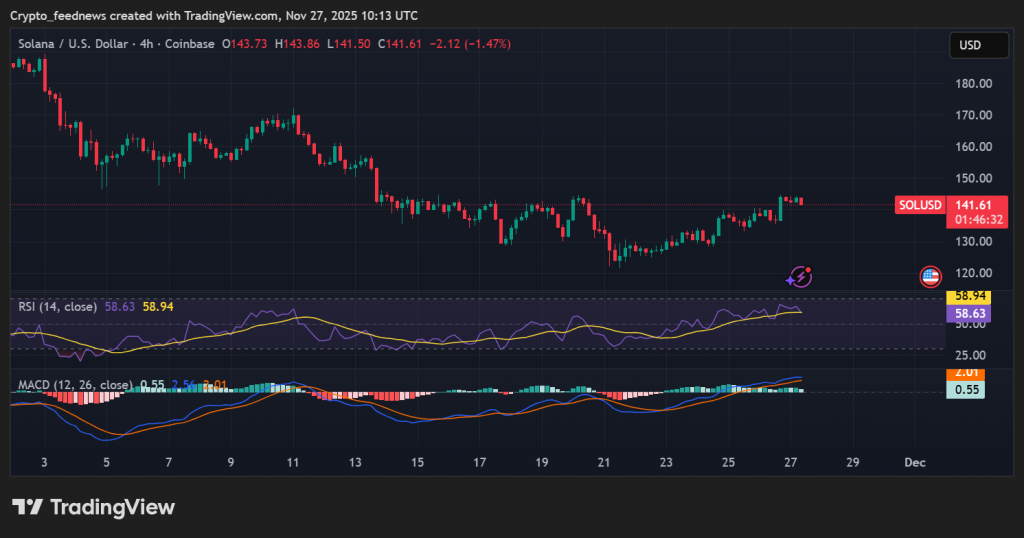Click the RSI 58.94 yellow axis label
The image size is (1024, 538).
(969, 297)
